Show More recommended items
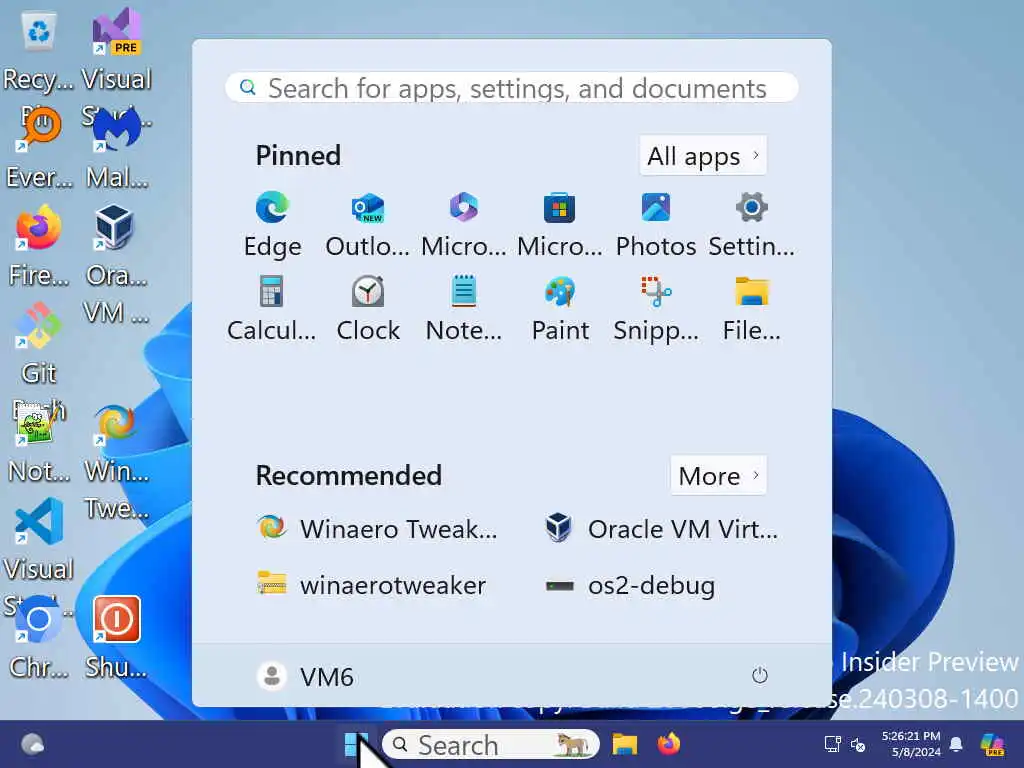Screen dimensions: 1024x768 718,475
